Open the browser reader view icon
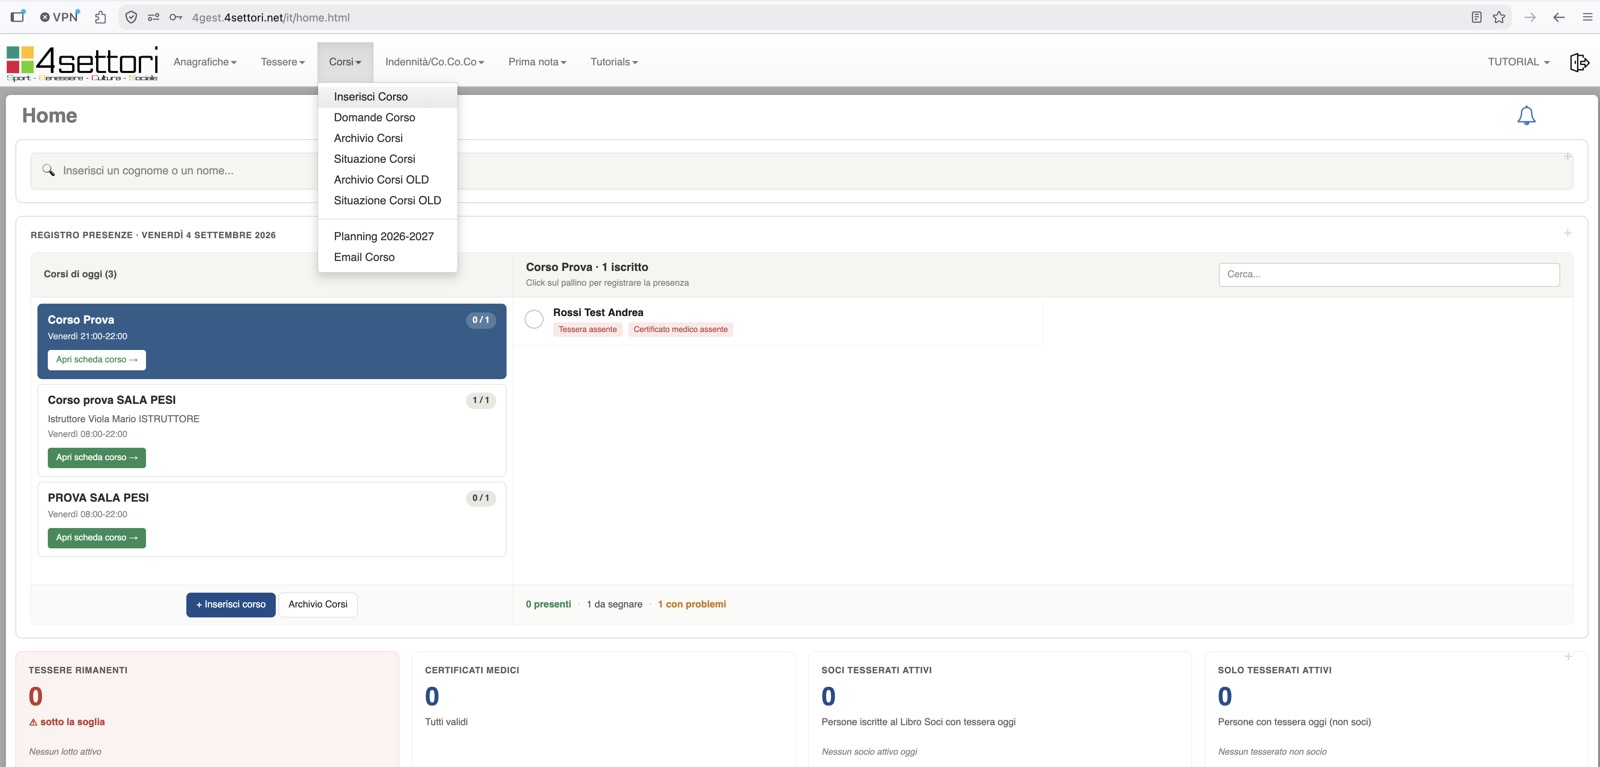Viewport: 1600px width, 767px height. 1476,17
